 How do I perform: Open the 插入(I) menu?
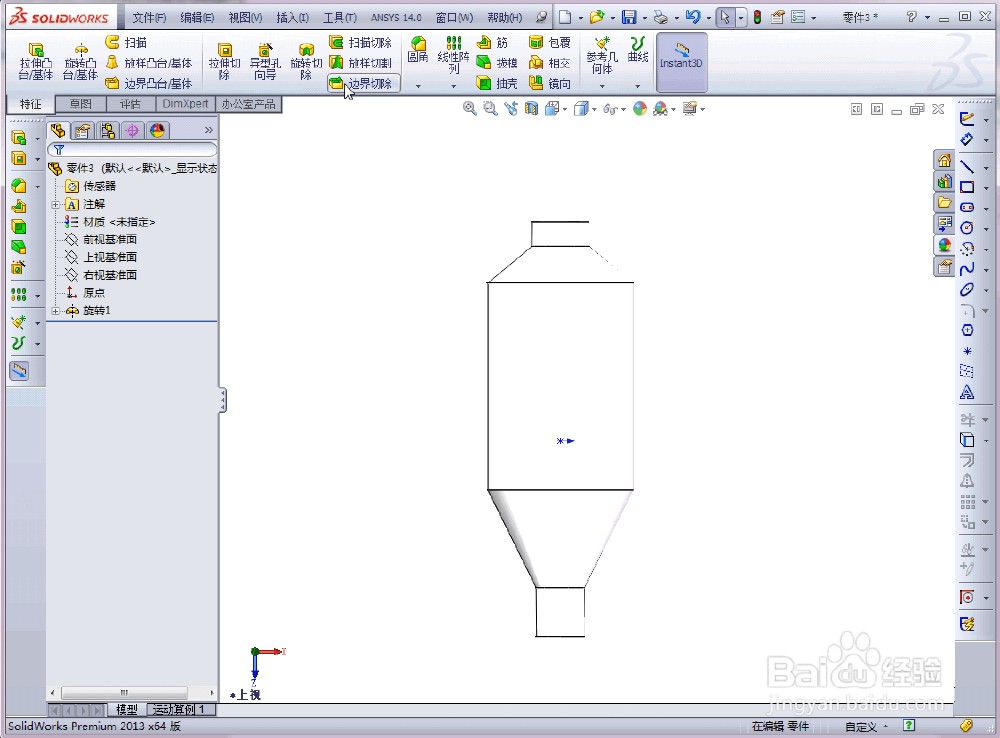[x=293, y=17]
